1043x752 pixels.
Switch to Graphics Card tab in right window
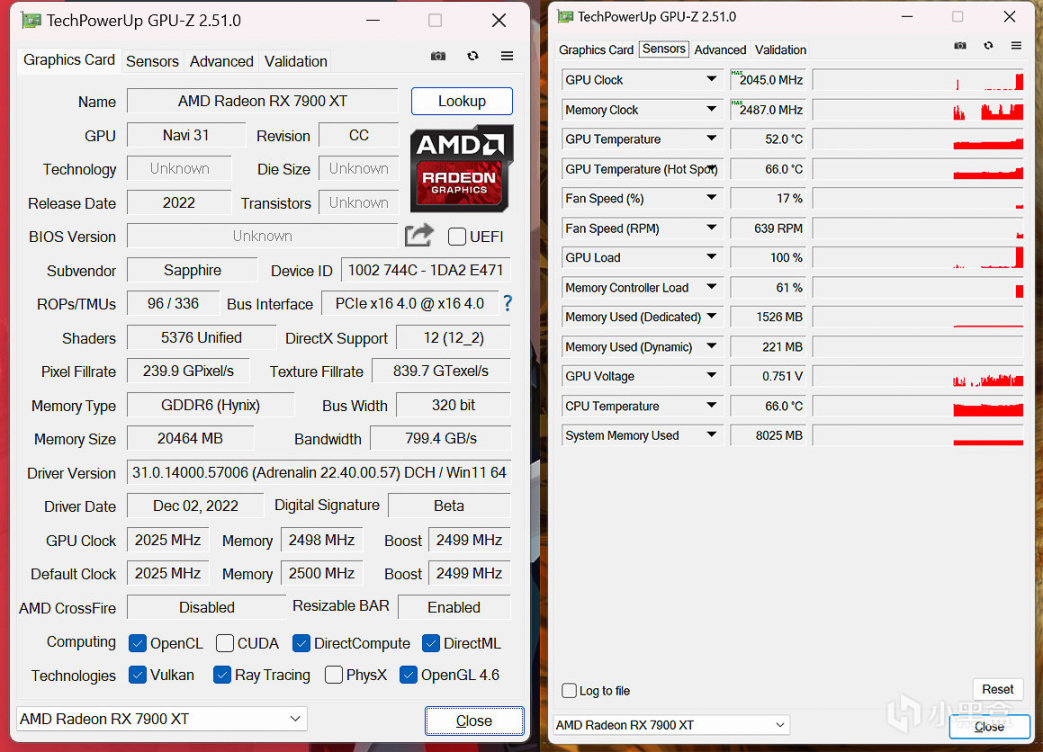(596, 50)
